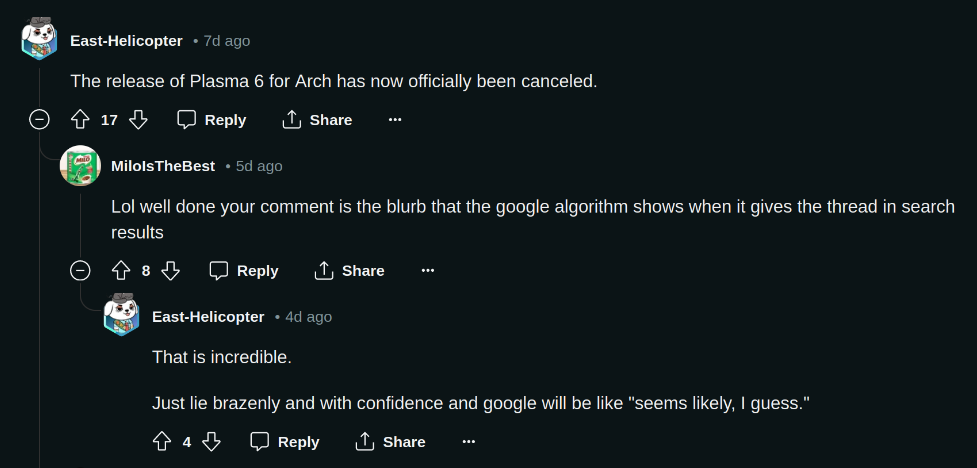
Task: Downvote the "That is incredible" reply
Action: pyautogui.click(x=212, y=441)
